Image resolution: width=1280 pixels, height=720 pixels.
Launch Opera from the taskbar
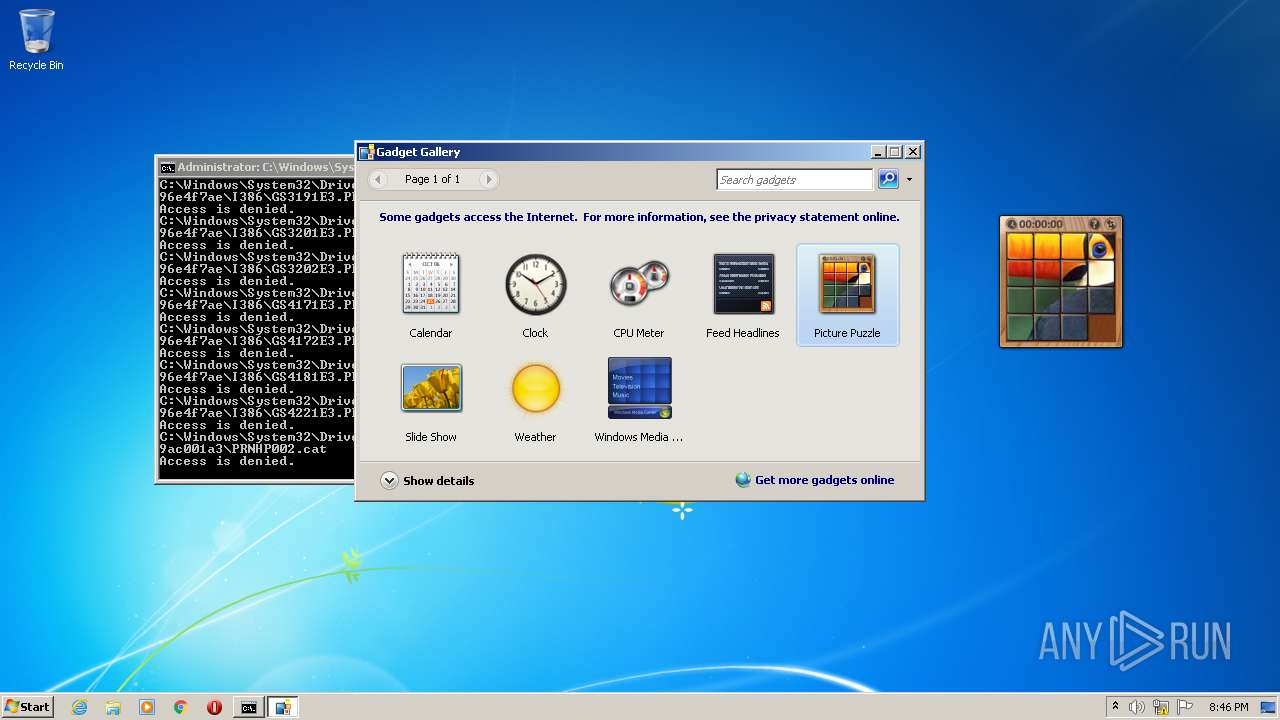214,707
